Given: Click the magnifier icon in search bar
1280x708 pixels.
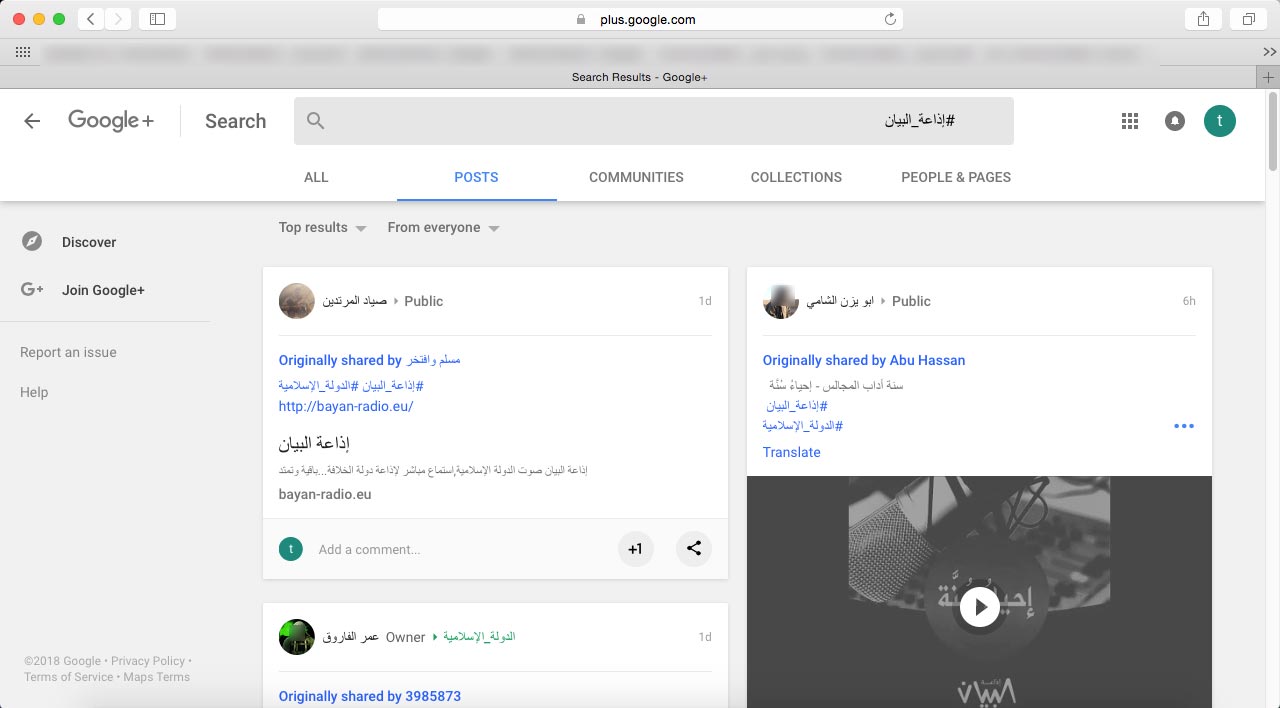Looking at the screenshot, I should point(316,121).
